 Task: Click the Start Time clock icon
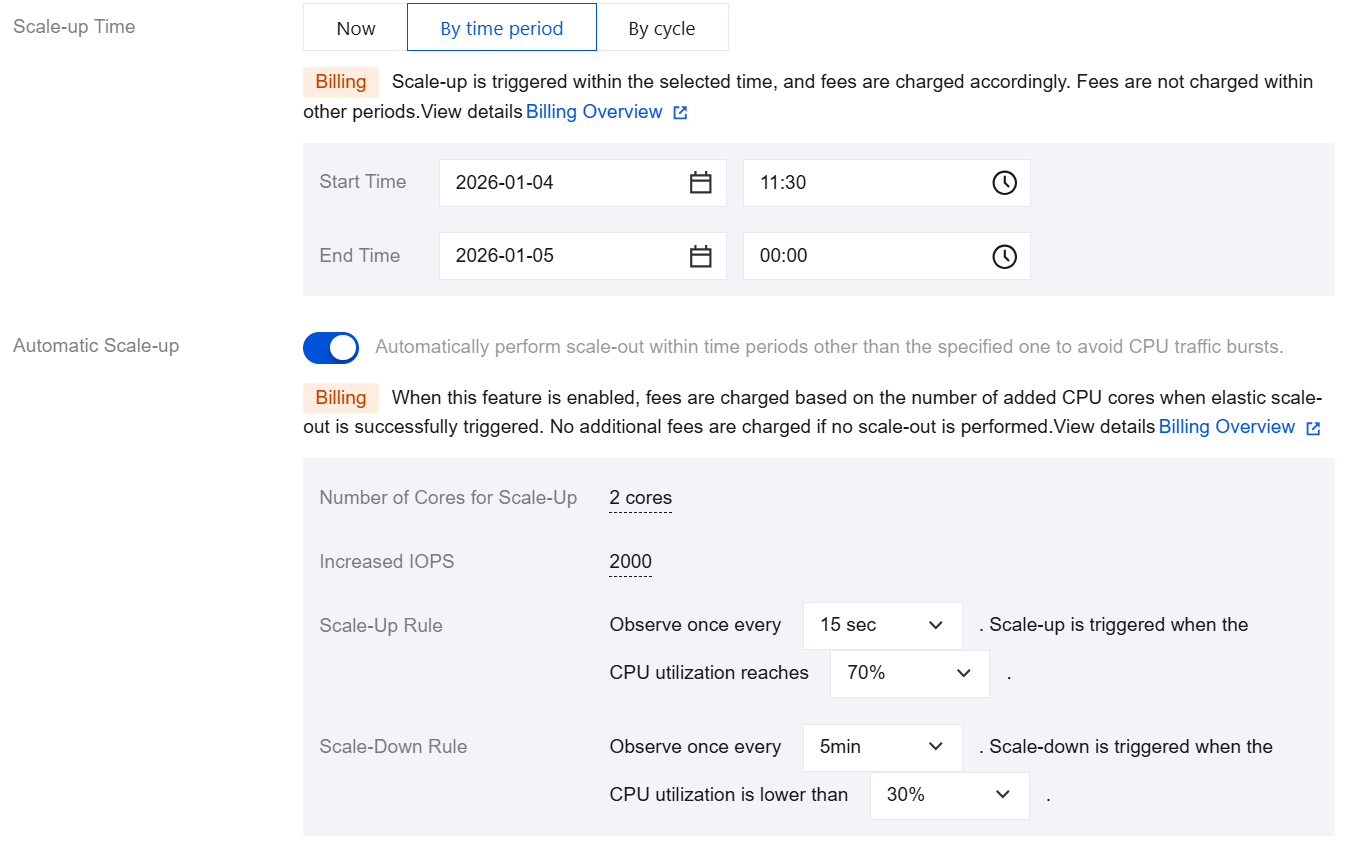point(1004,183)
